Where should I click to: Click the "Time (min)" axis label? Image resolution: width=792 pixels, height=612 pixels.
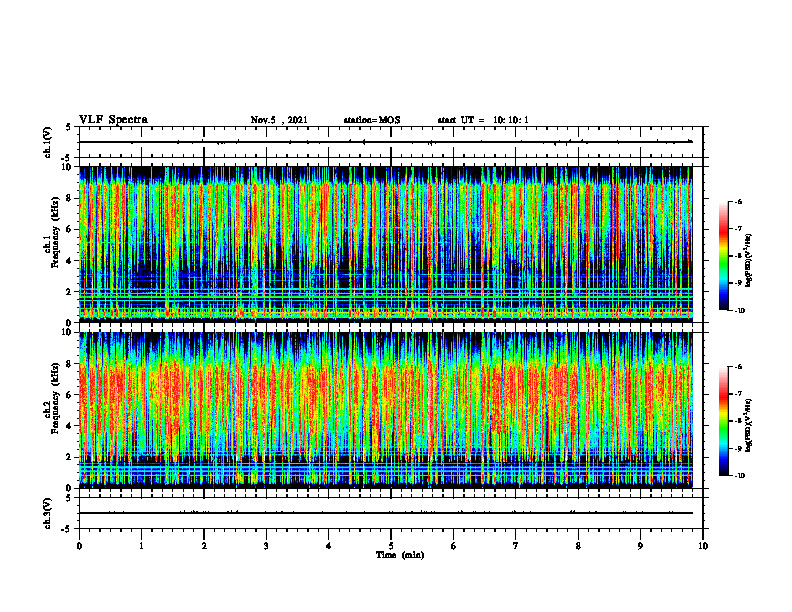400,555
